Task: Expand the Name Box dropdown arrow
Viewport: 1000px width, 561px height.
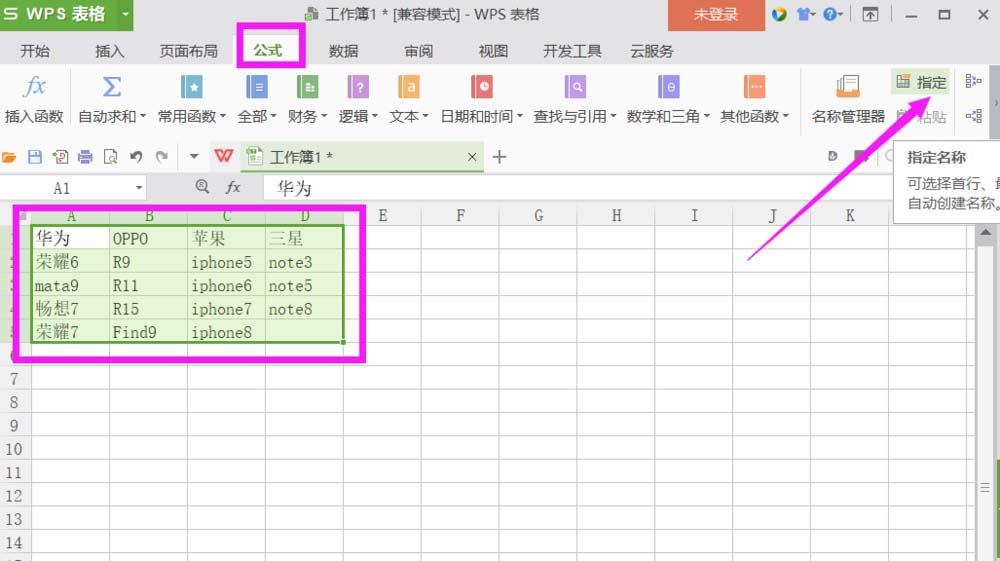Action: coord(138,188)
